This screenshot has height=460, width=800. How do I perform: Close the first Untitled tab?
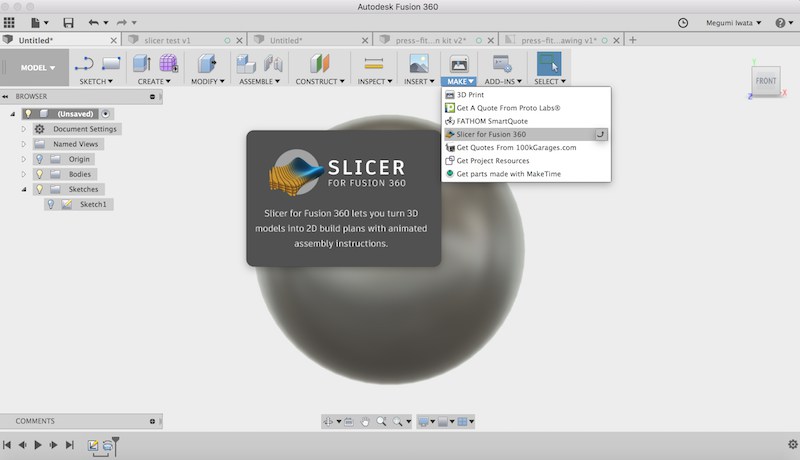(113, 40)
